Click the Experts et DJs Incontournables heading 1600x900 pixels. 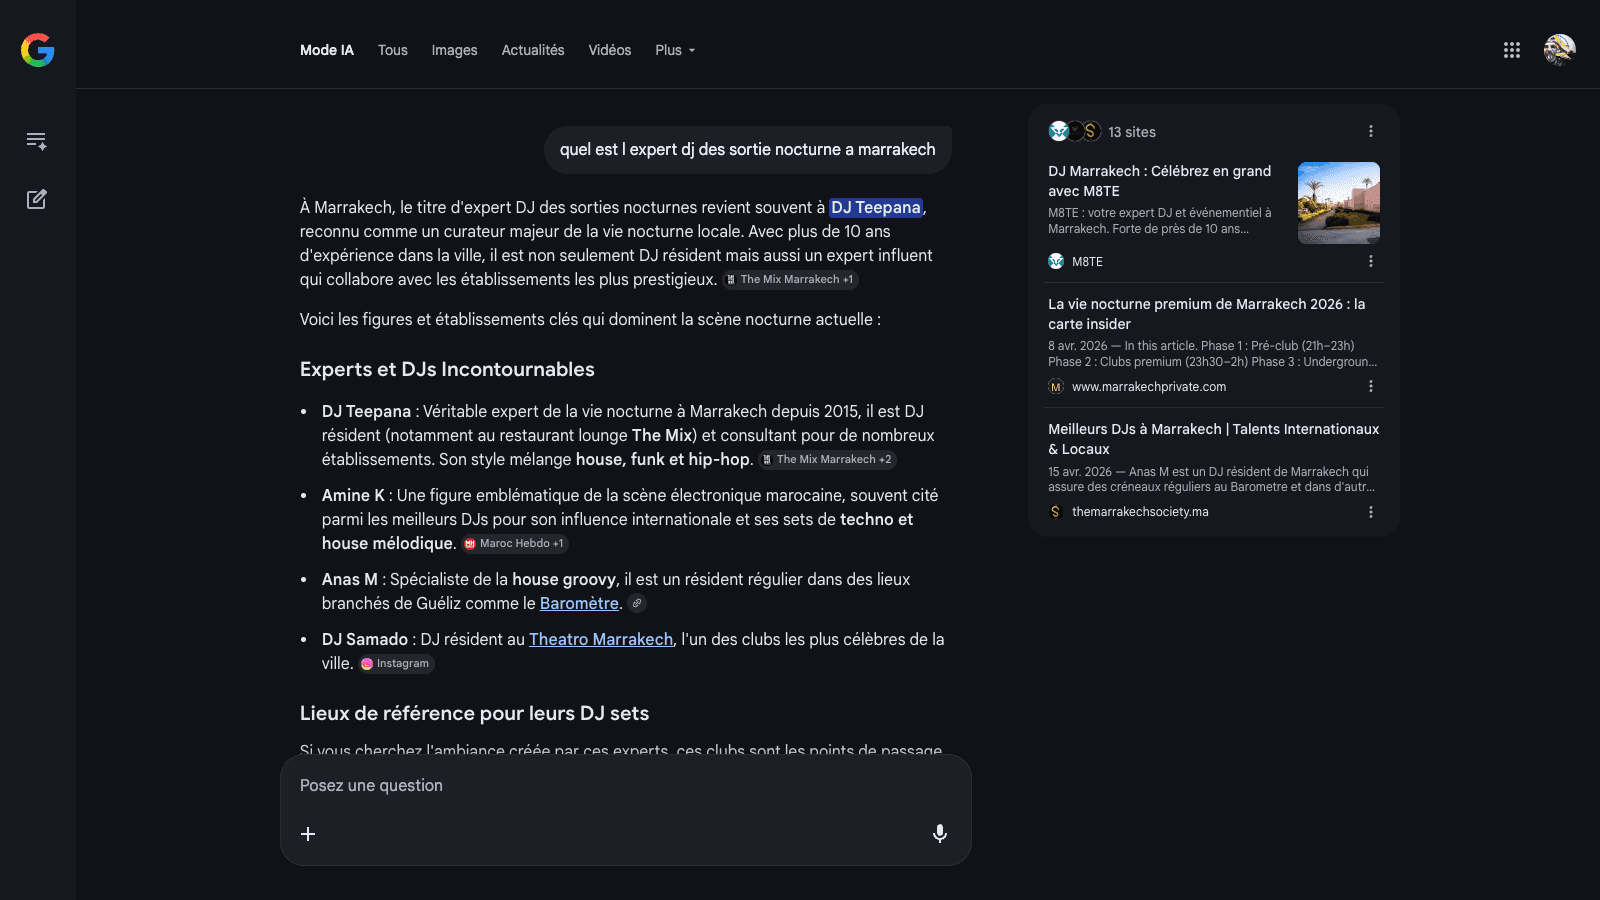click(447, 369)
